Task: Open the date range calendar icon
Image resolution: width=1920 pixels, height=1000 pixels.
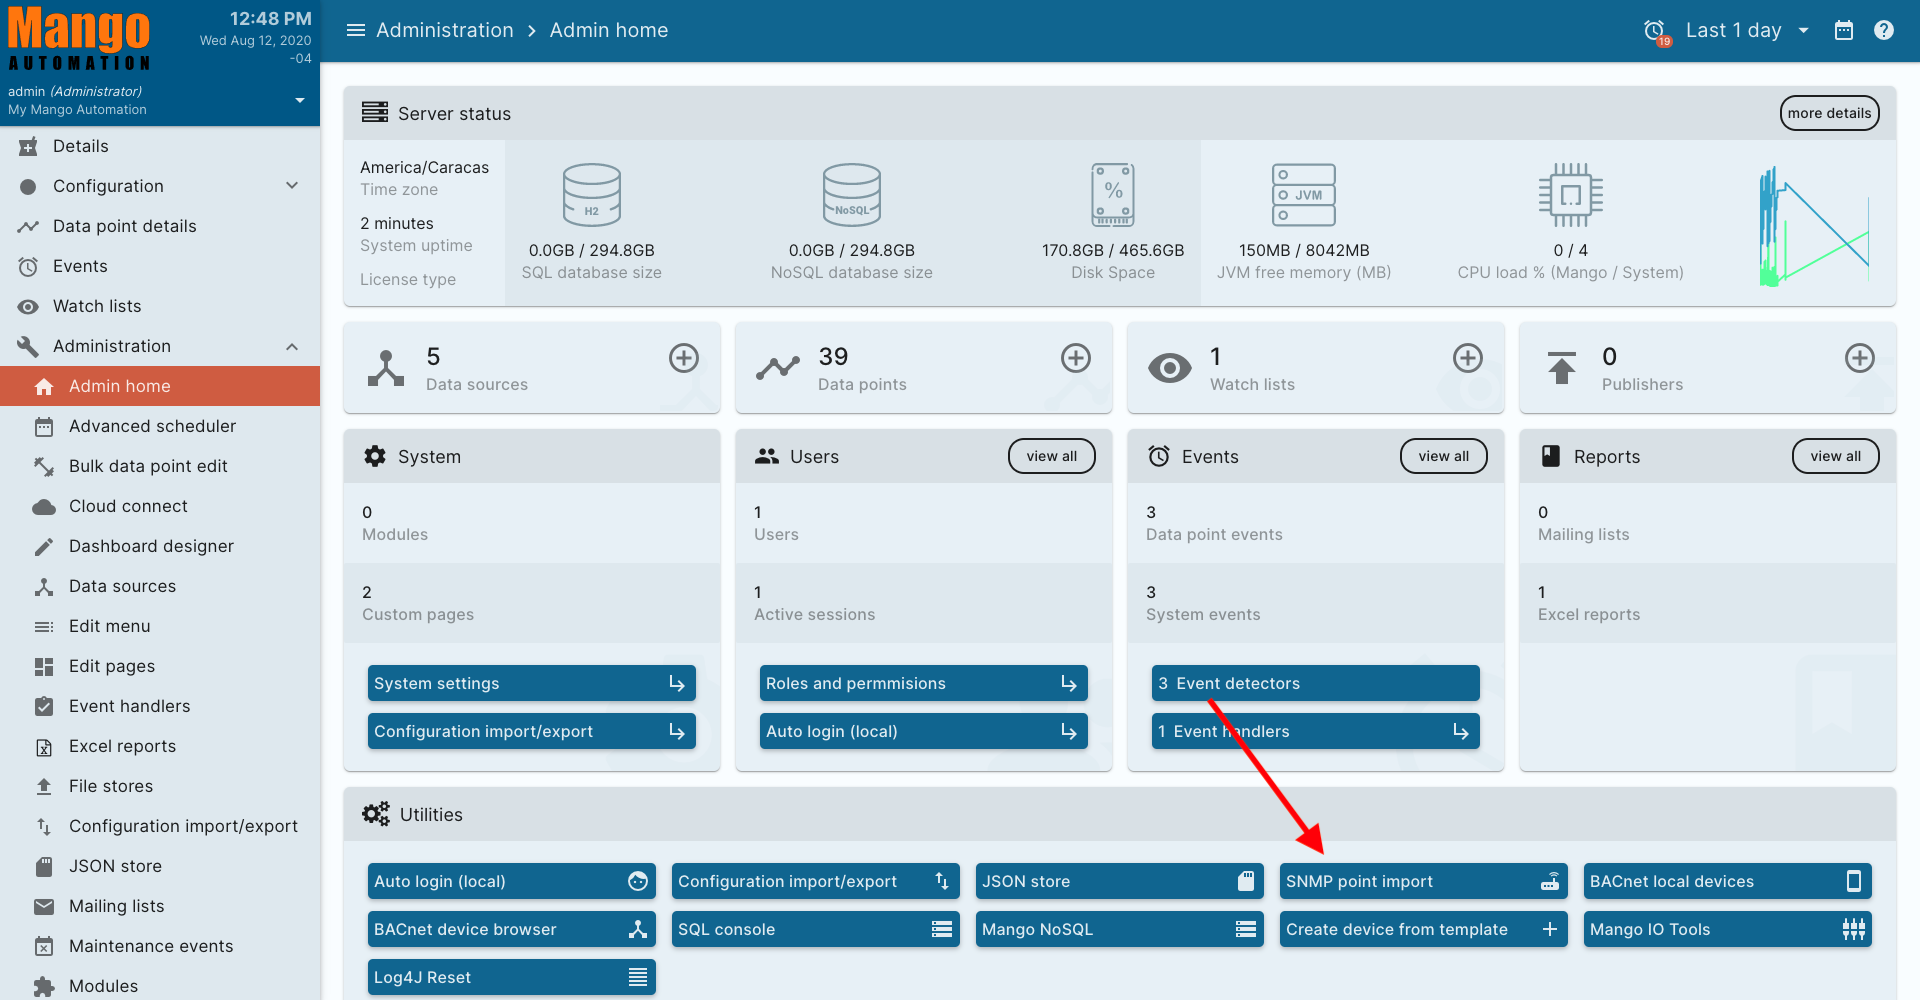Action: point(1844,30)
